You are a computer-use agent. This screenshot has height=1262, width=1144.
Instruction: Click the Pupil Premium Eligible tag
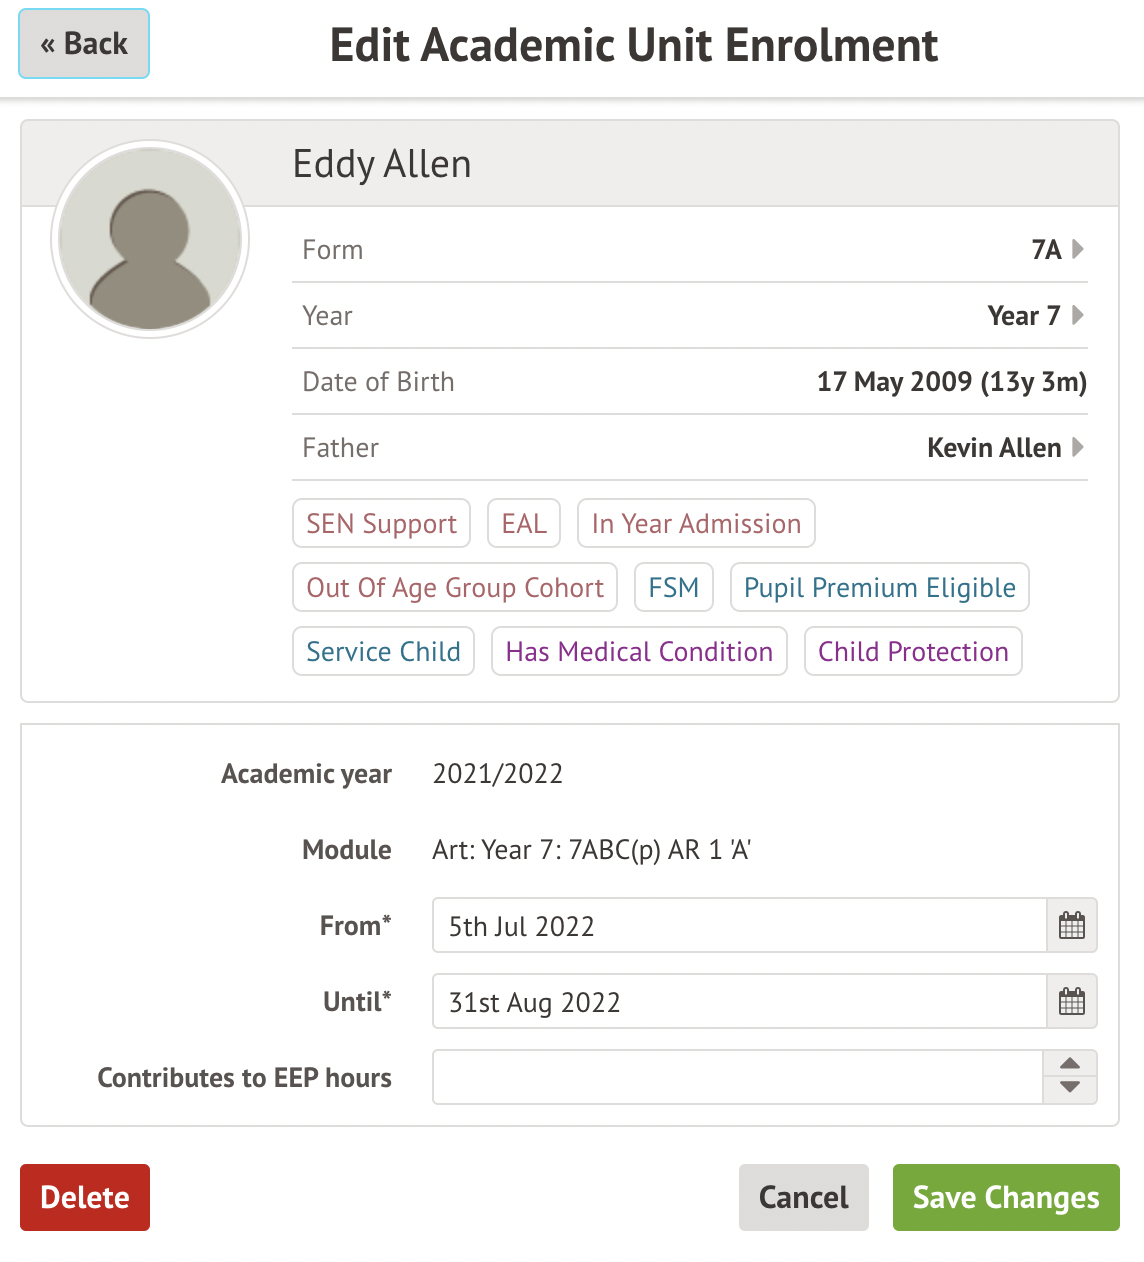pos(880,588)
